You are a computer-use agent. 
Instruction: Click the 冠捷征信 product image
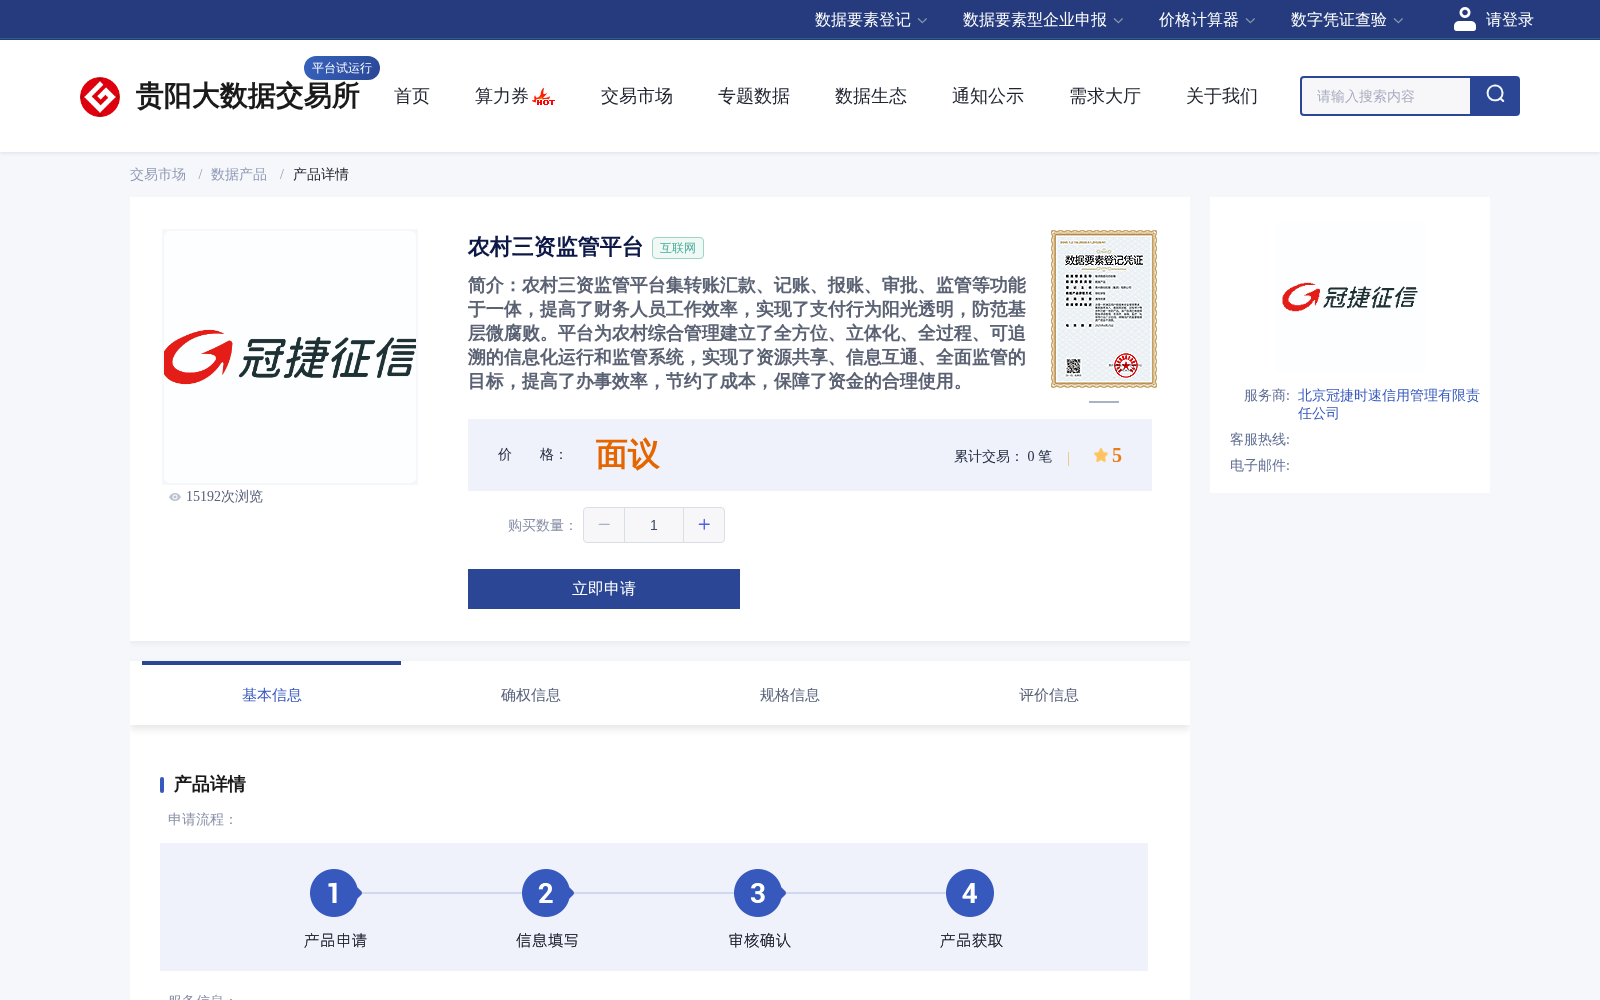[x=290, y=357]
